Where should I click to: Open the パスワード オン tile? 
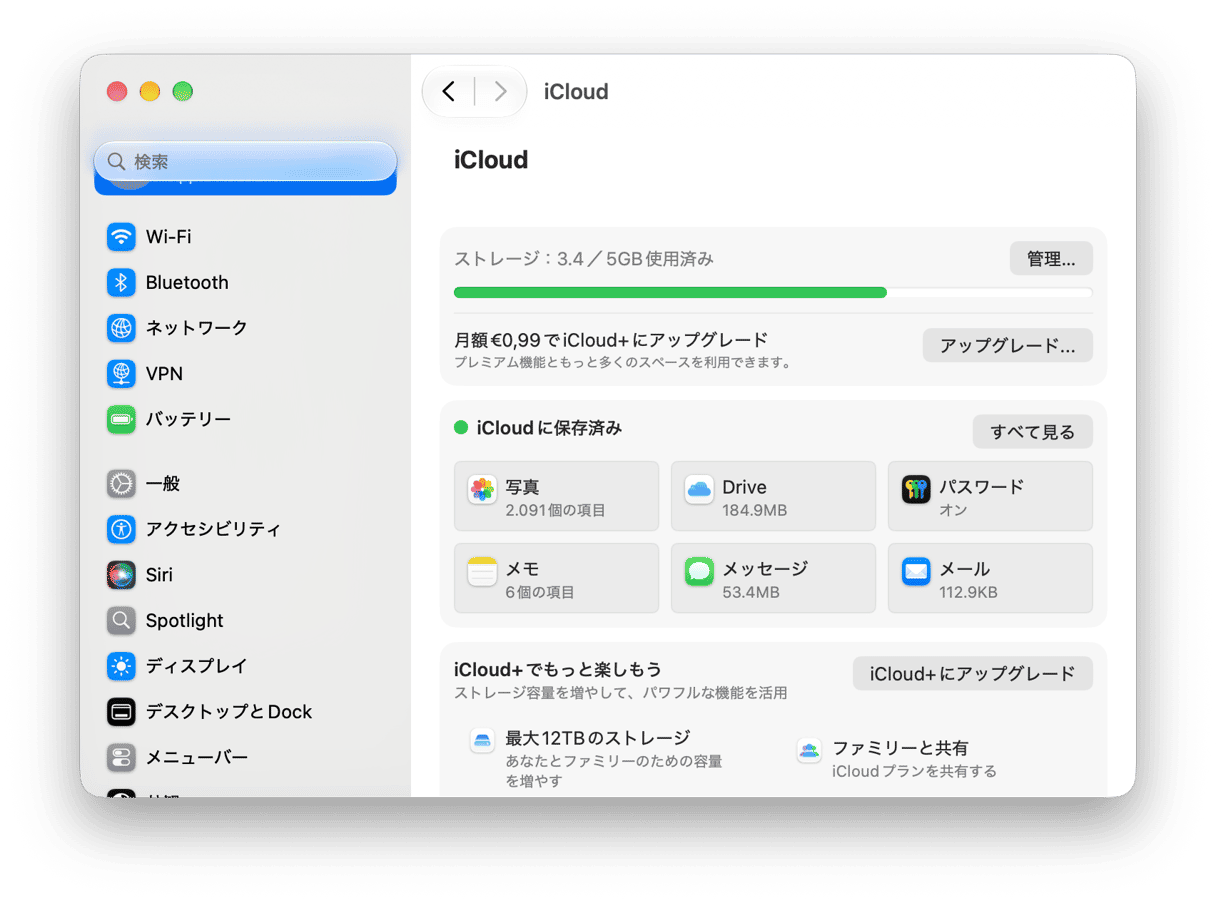coord(990,496)
